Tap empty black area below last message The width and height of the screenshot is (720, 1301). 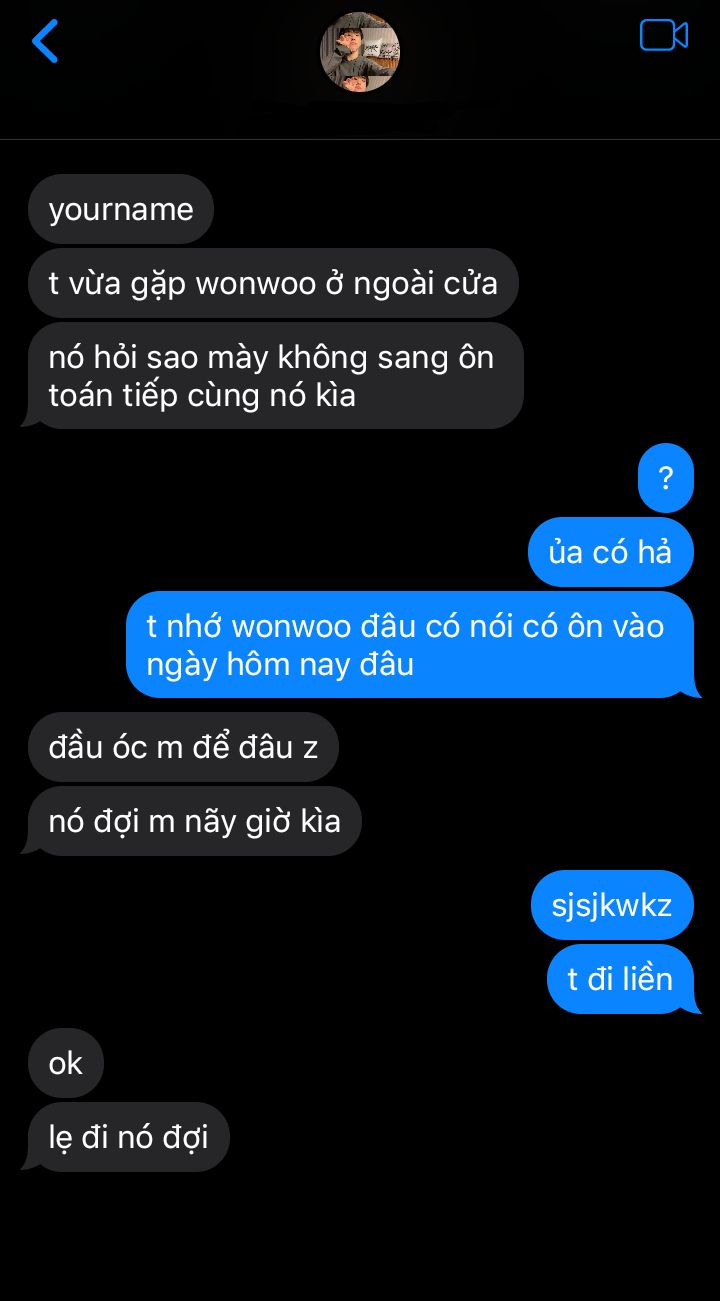coord(360,1235)
